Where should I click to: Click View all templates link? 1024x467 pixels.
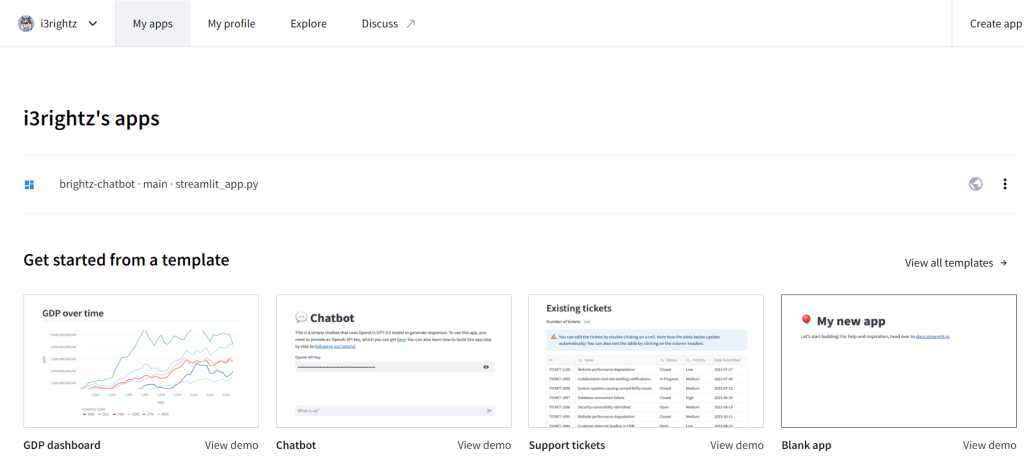point(956,263)
